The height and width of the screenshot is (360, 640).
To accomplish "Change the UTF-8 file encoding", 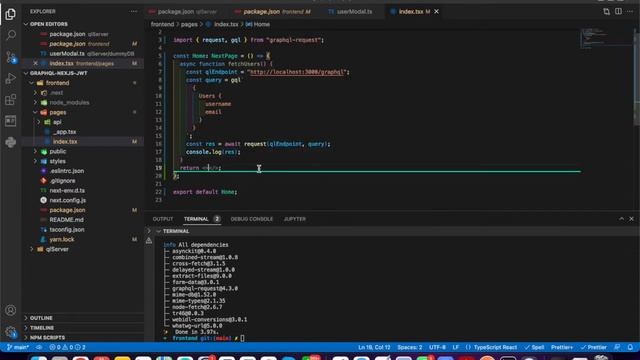I will pos(437,347).
